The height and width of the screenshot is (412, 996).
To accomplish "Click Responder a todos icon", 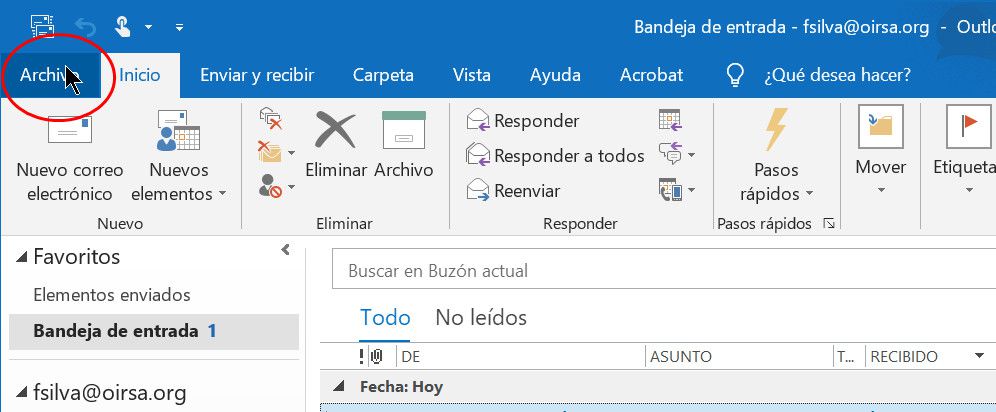I will [x=478, y=156].
